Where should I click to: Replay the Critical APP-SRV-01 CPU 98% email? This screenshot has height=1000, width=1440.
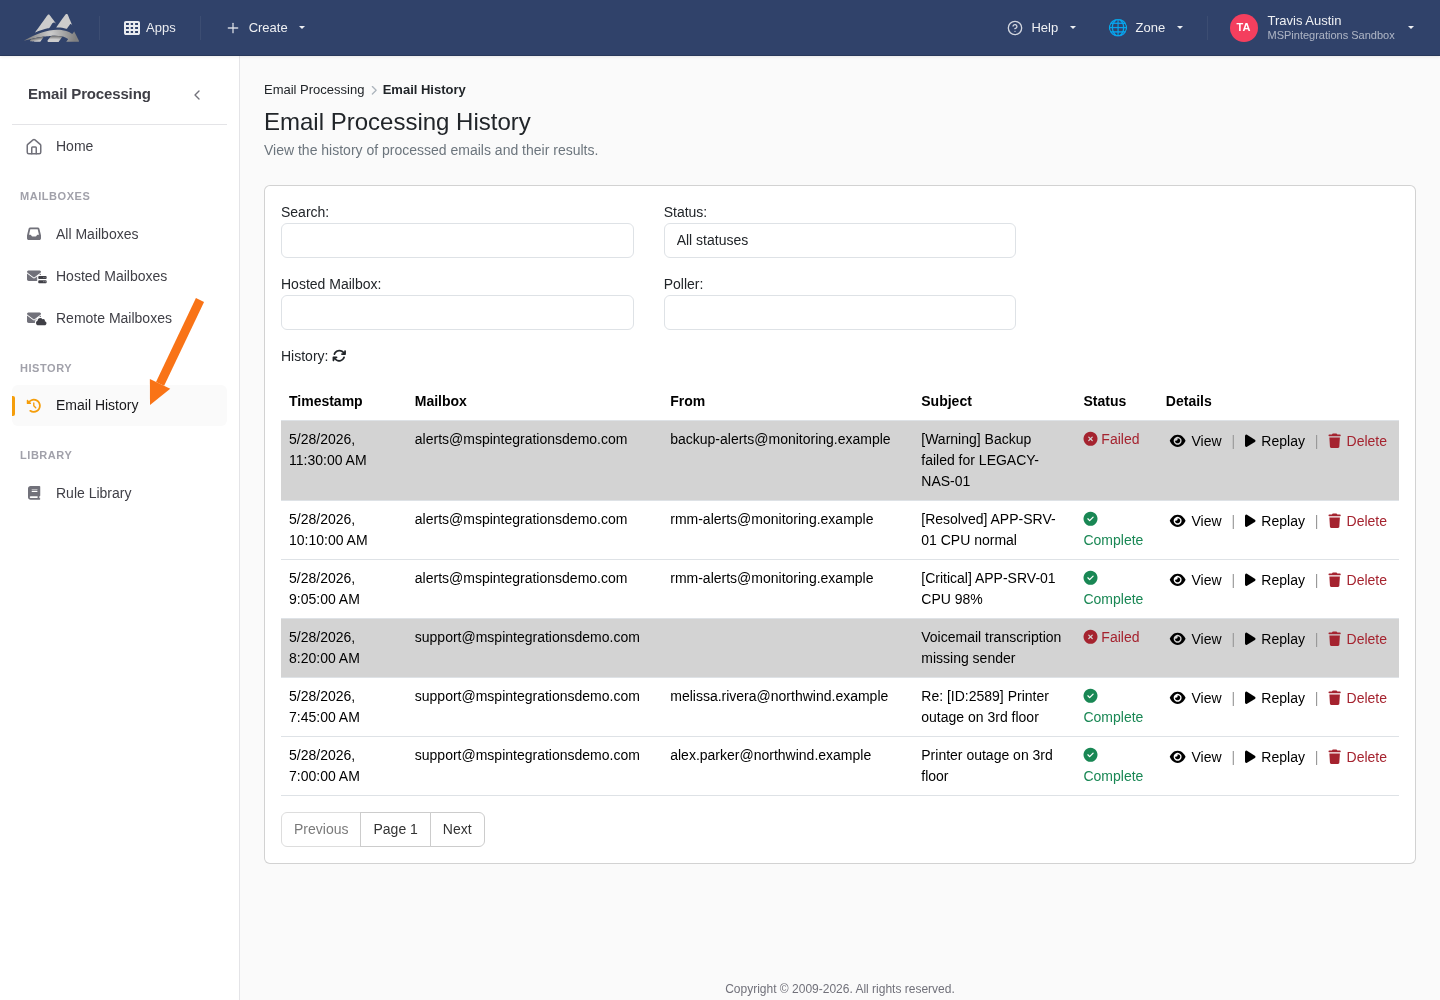pos(1275,580)
